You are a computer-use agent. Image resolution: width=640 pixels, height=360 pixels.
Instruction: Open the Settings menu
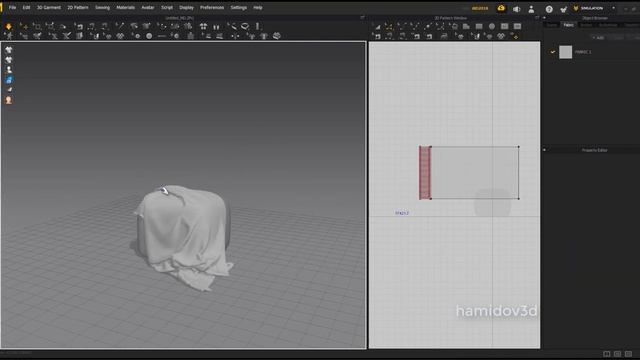pos(238,8)
